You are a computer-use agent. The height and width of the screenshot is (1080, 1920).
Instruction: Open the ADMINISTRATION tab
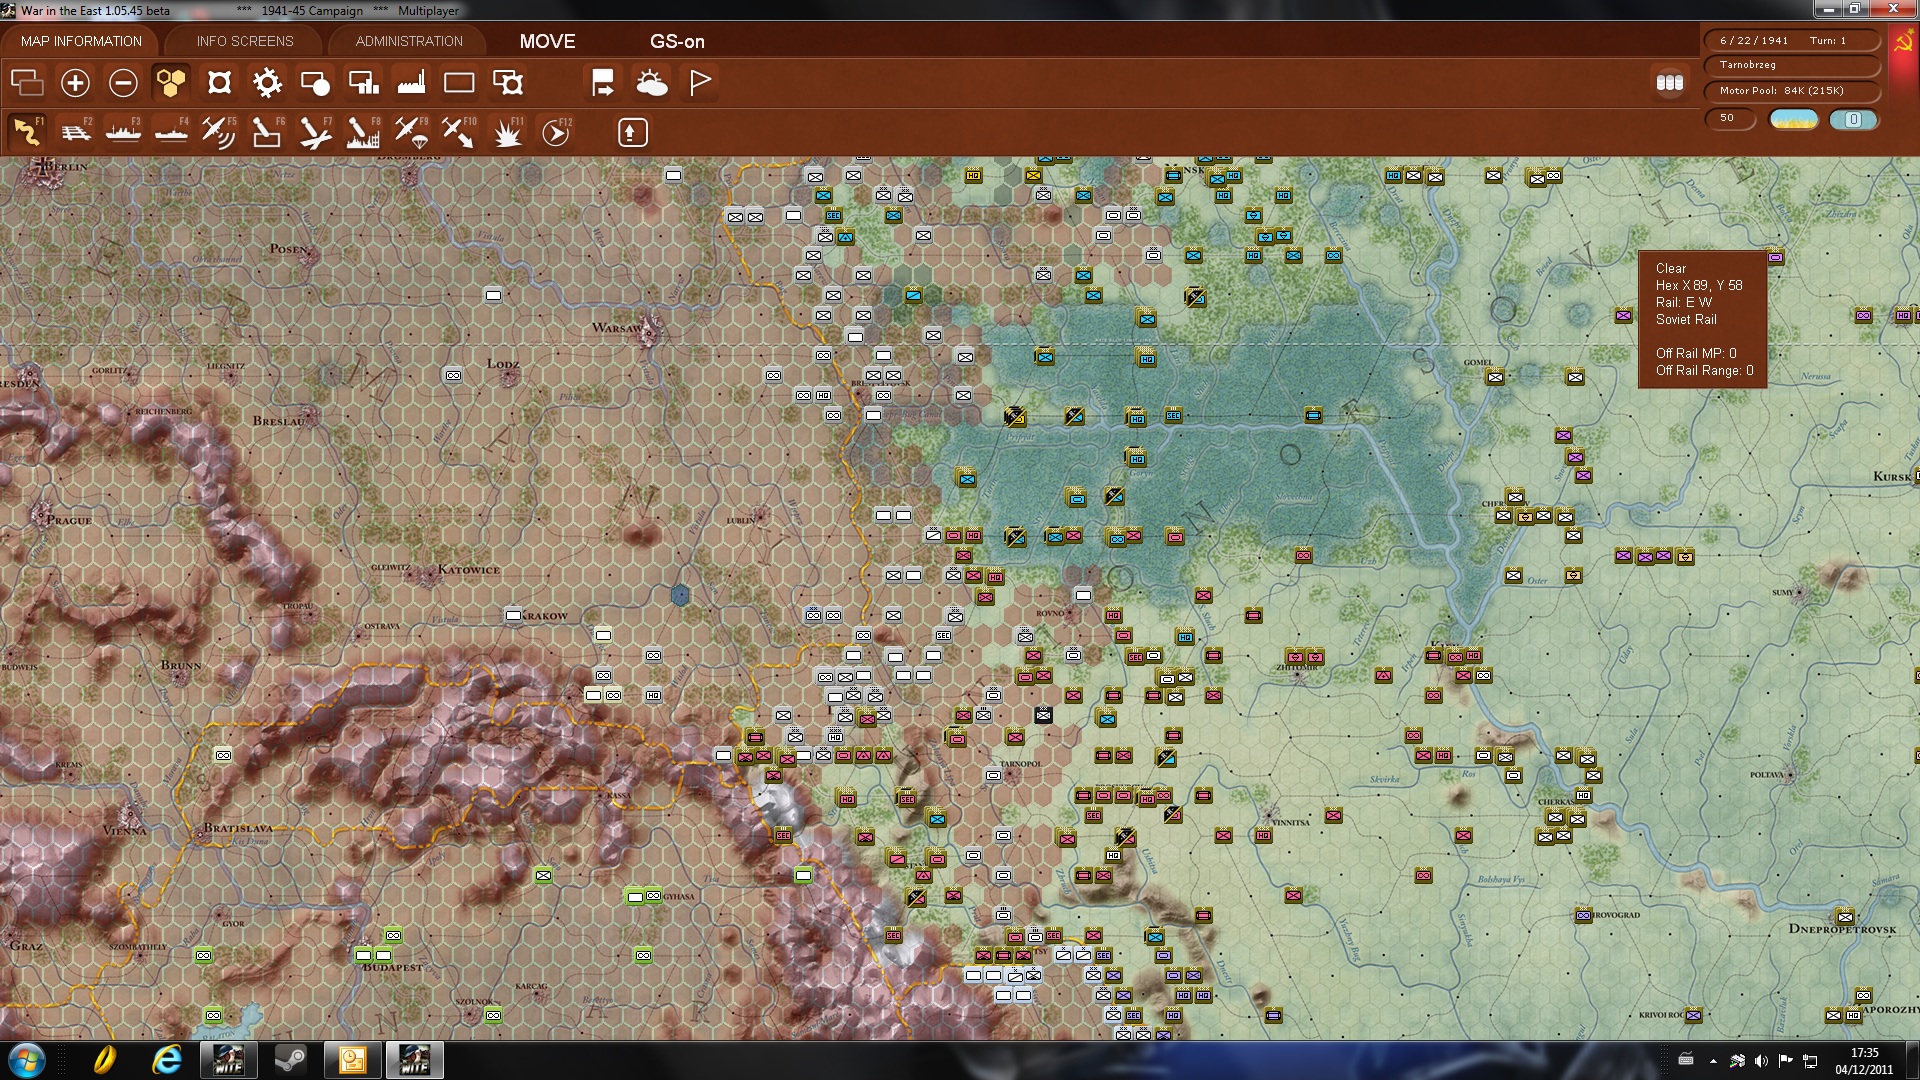click(x=409, y=41)
